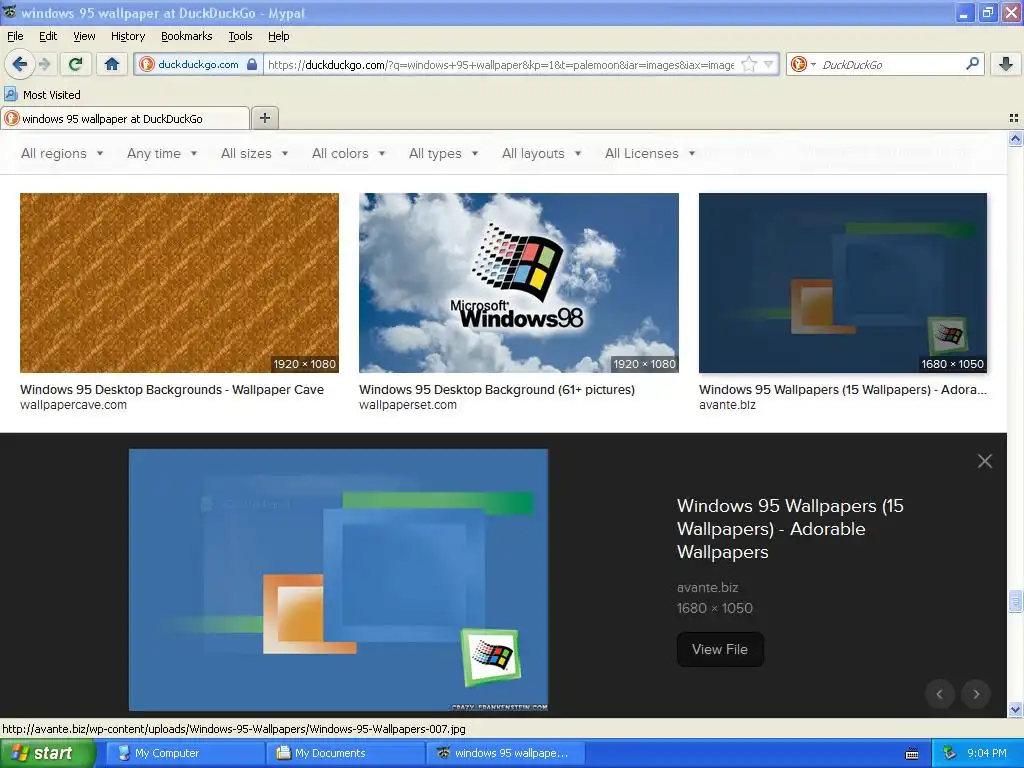The height and width of the screenshot is (768, 1024).
Task: Expand the All types filter
Action: pyautogui.click(x=443, y=153)
